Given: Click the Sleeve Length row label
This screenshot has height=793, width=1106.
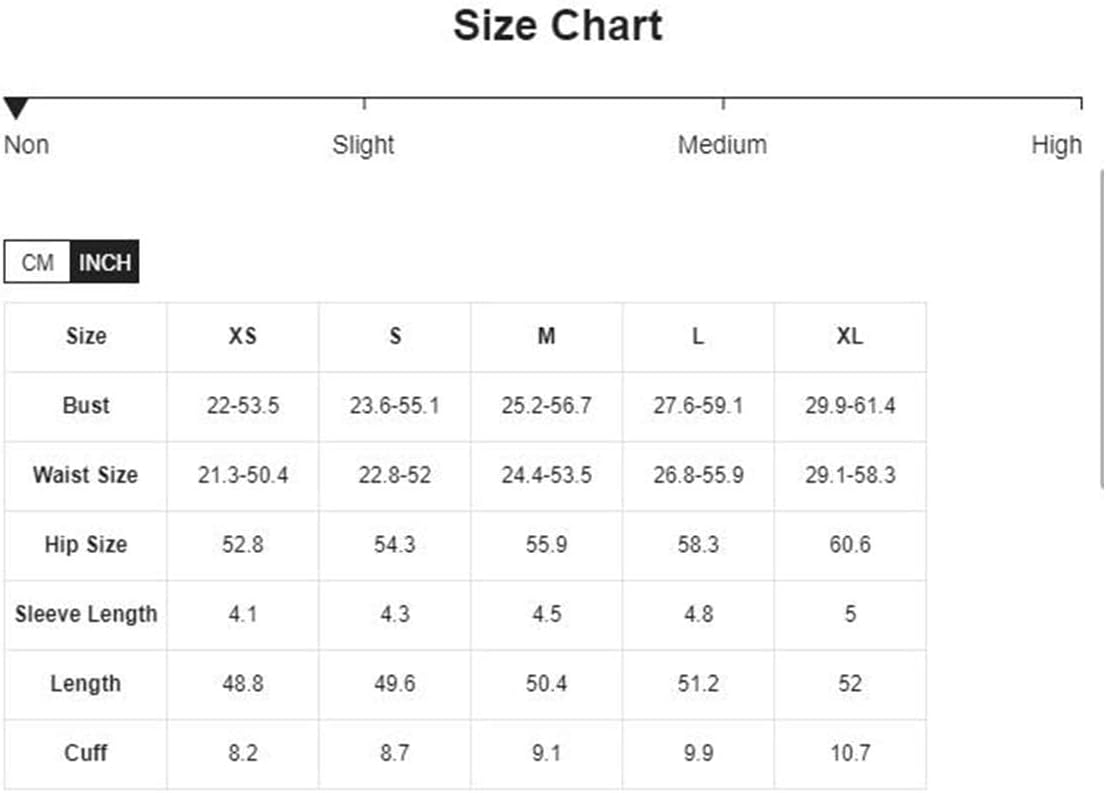Looking at the screenshot, I should point(86,614).
